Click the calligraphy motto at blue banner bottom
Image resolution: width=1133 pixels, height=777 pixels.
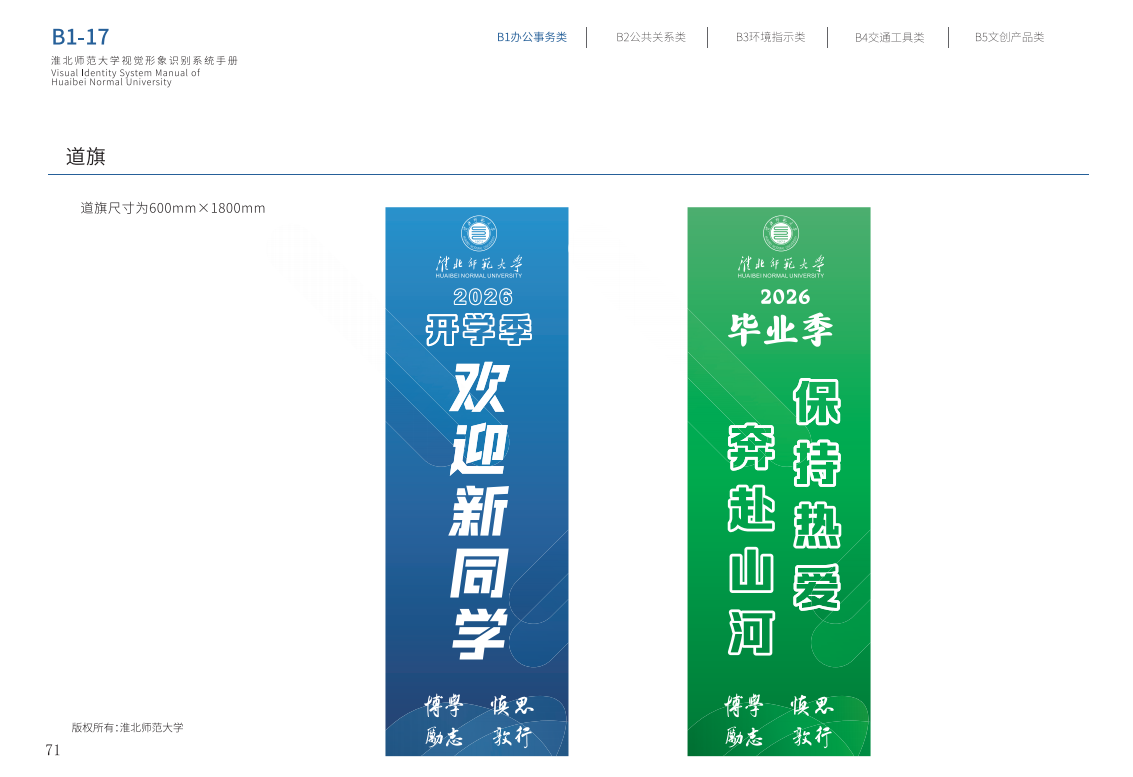click(x=479, y=721)
